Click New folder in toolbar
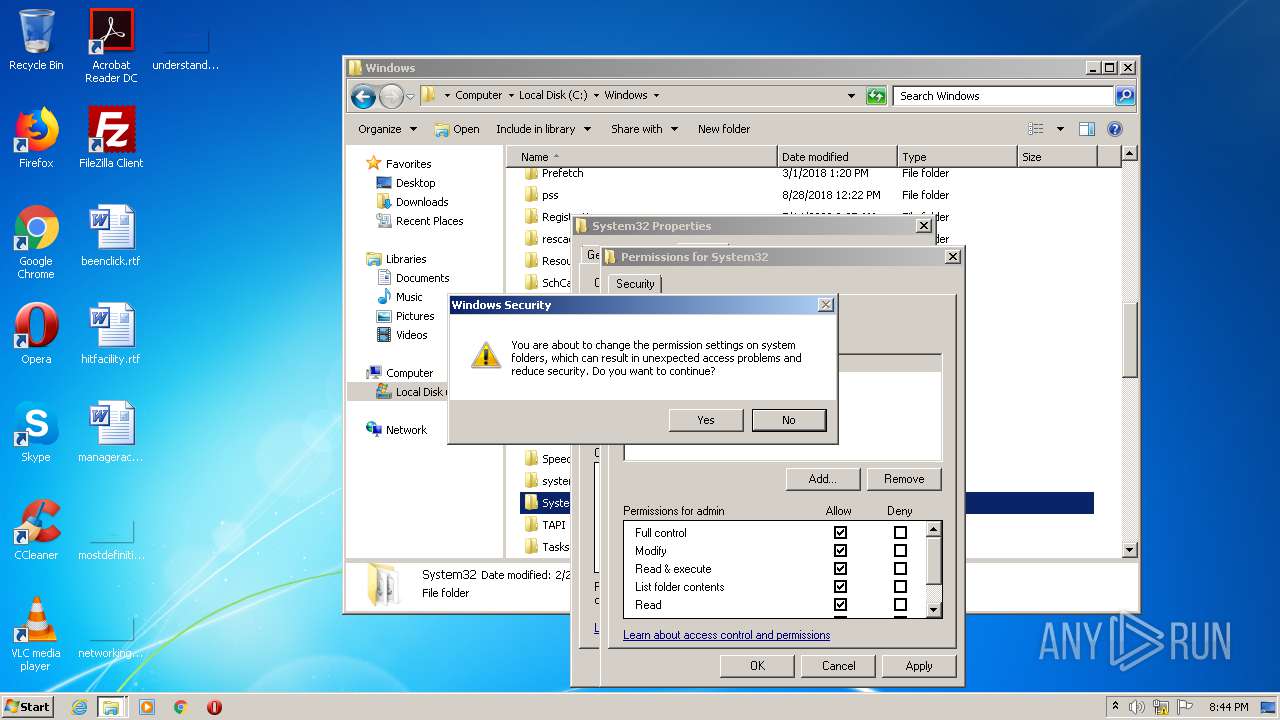Screen dimensions: 1280x720 click(x=724, y=129)
